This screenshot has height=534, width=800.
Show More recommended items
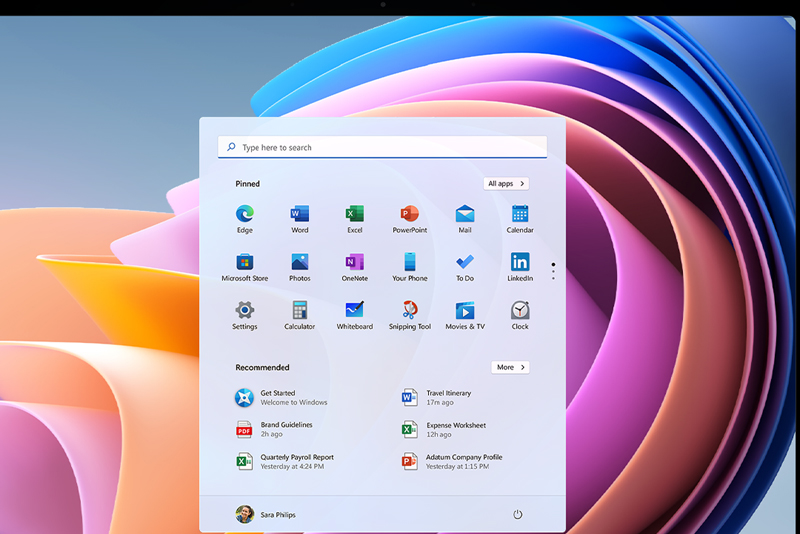tap(510, 367)
